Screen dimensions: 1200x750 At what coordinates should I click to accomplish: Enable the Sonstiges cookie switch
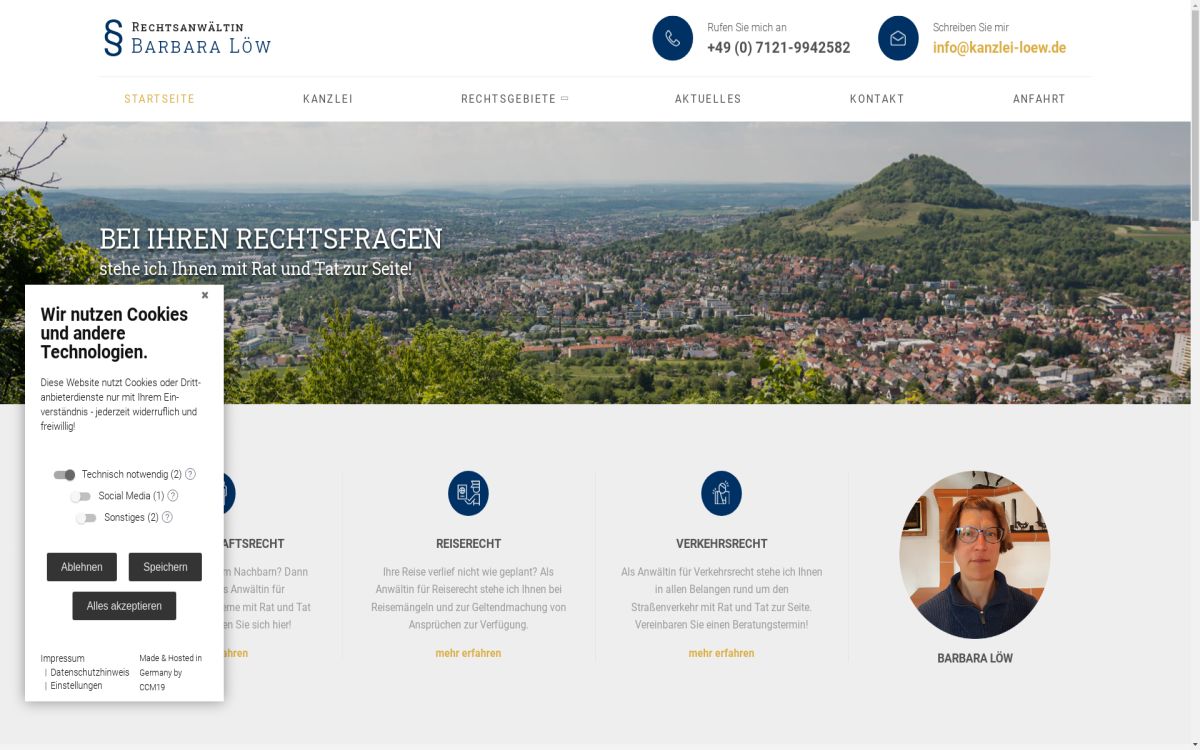point(85,517)
